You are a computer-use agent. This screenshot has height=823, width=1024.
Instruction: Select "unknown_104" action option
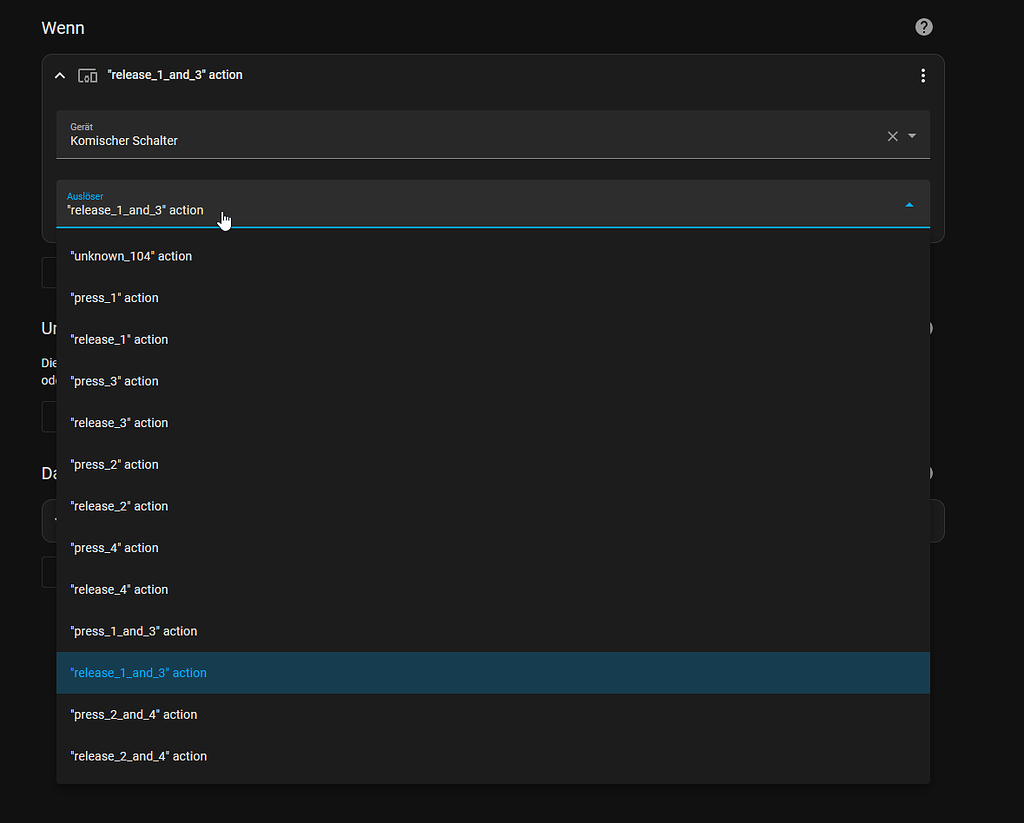(x=131, y=256)
